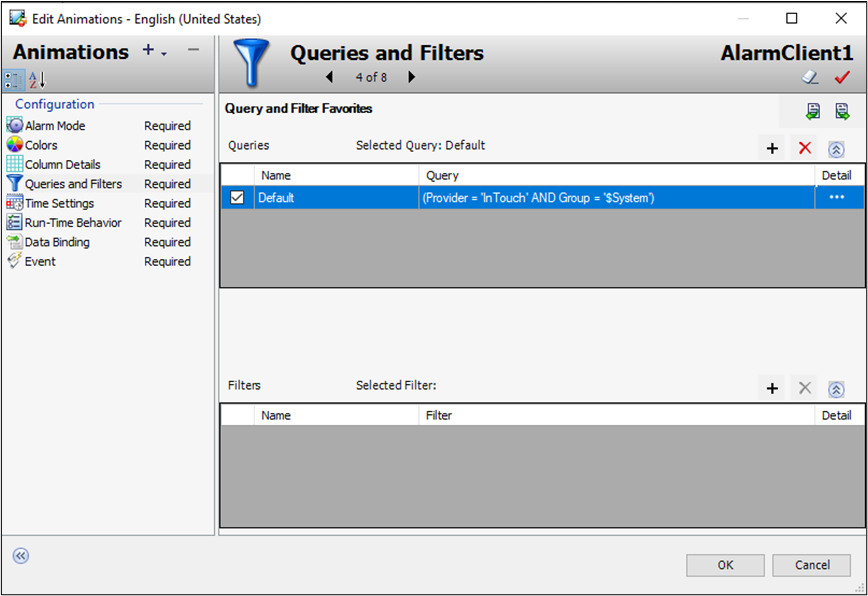Import query and filter favorites
Viewport: 868px width, 596px height.
point(814,111)
